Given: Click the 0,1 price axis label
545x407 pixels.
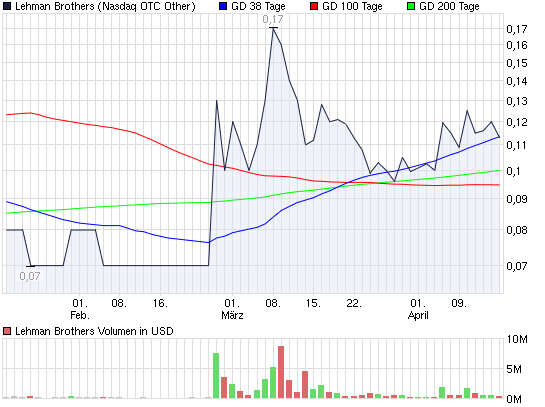Looking at the screenshot, I should pos(513,171).
